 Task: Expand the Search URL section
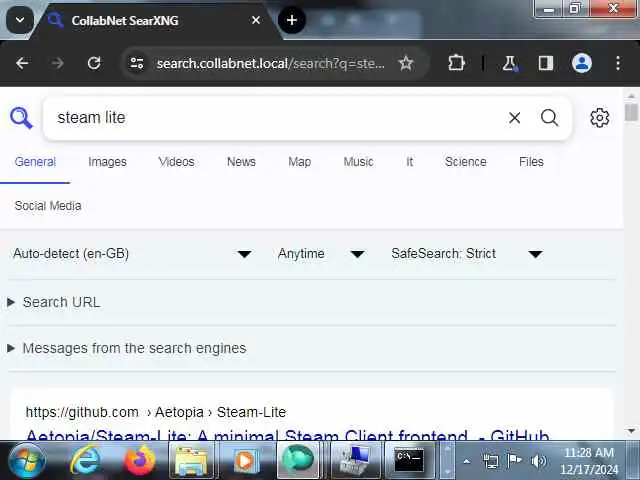(x=54, y=302)
